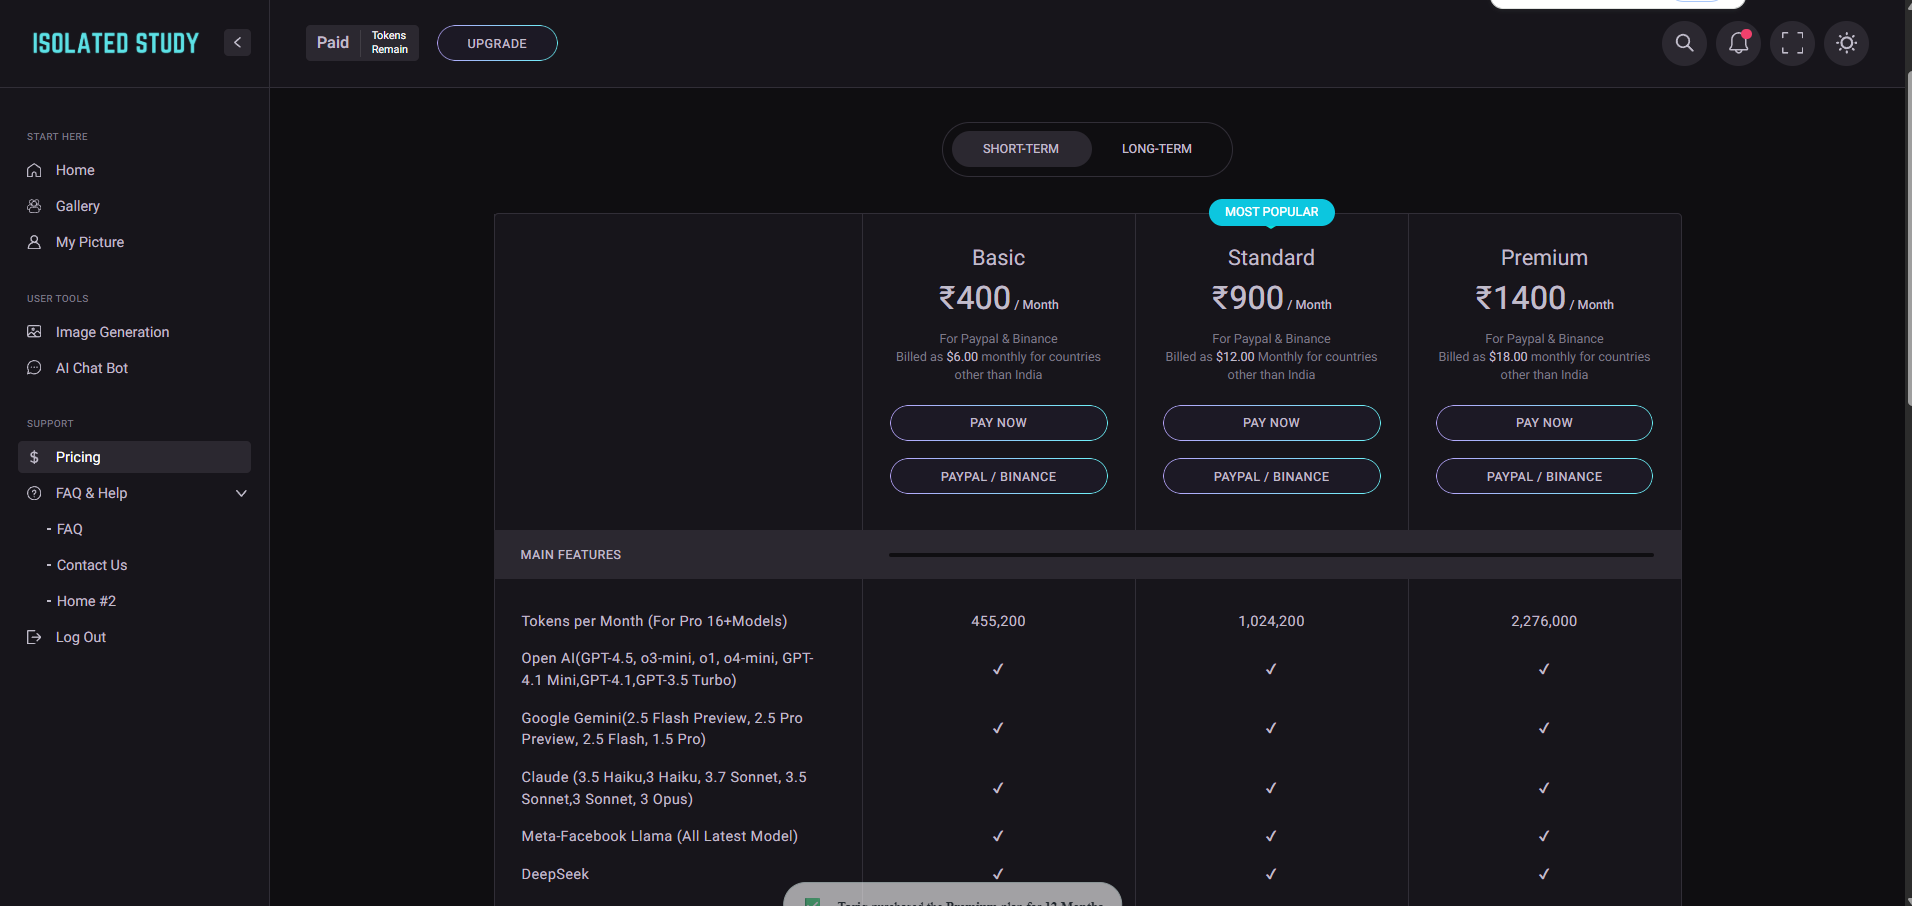Click Basic checkmark in the DeepSeek row
1912x906 pixels.
(x=998, y=874)
